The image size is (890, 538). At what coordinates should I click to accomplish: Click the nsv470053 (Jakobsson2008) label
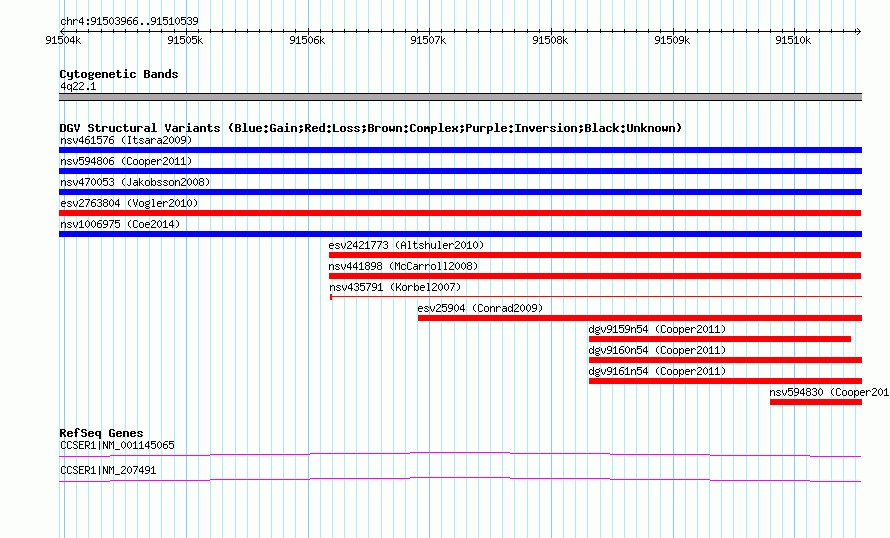click(135, 182)
